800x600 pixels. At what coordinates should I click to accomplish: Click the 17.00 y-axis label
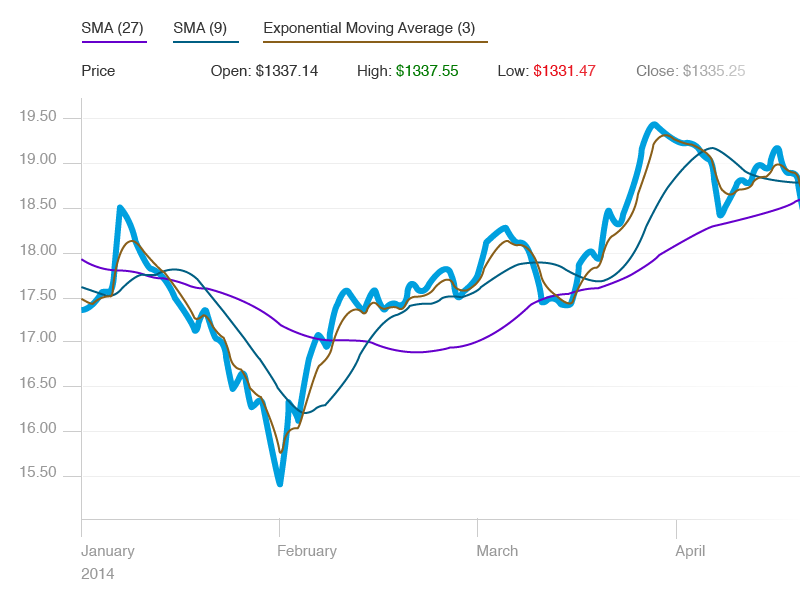tap(38, 337)
